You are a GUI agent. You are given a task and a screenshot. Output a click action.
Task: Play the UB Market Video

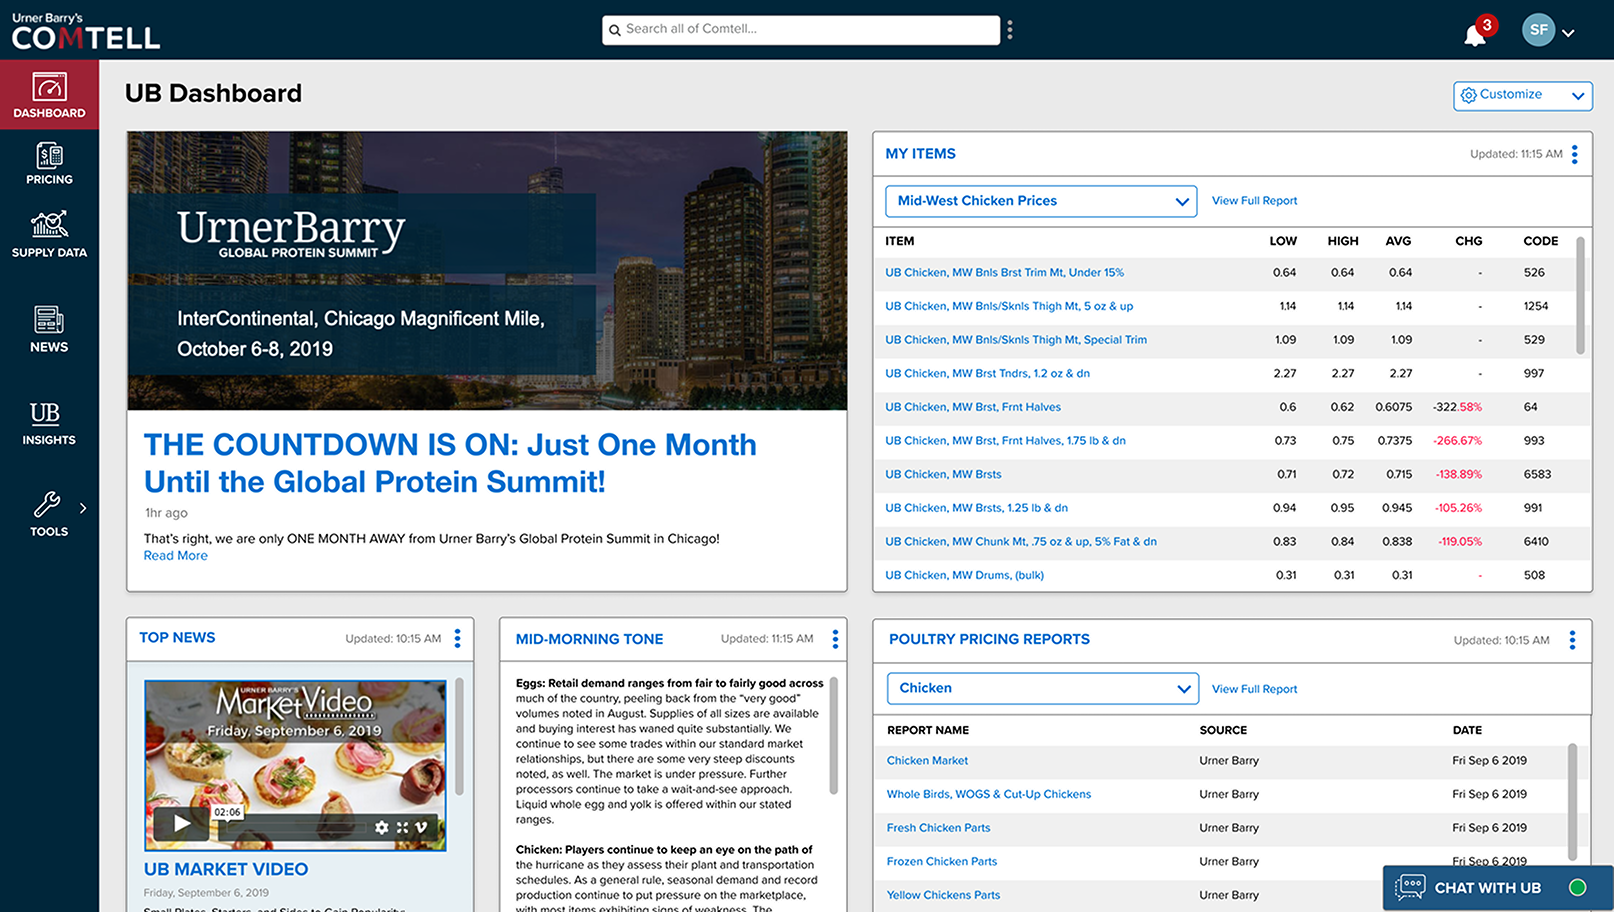[x=182, y=823]
